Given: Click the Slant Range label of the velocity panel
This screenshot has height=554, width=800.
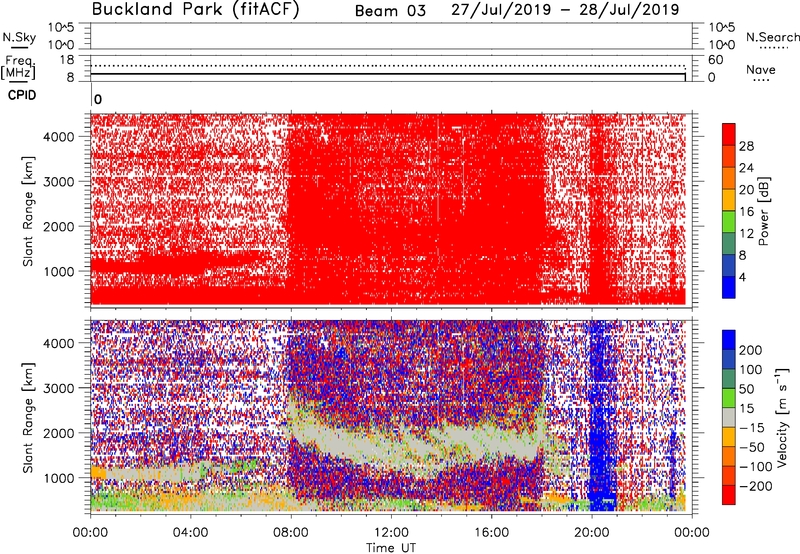Looking at the screenshot, I should point(28,417).
